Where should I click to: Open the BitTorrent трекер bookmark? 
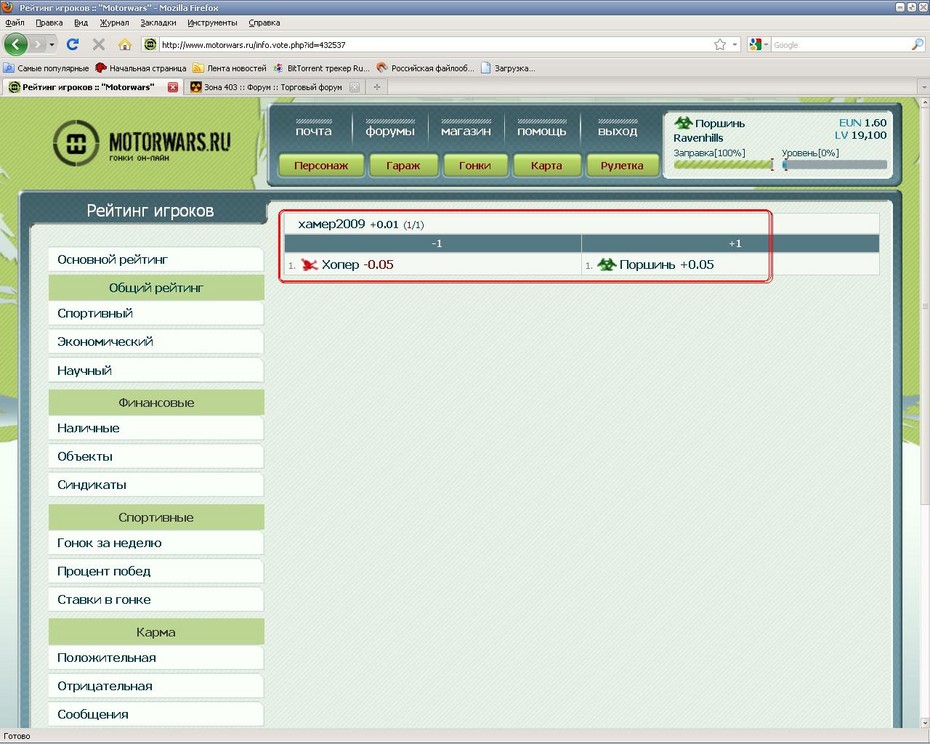pyautogui.click(x=321, y=68)
